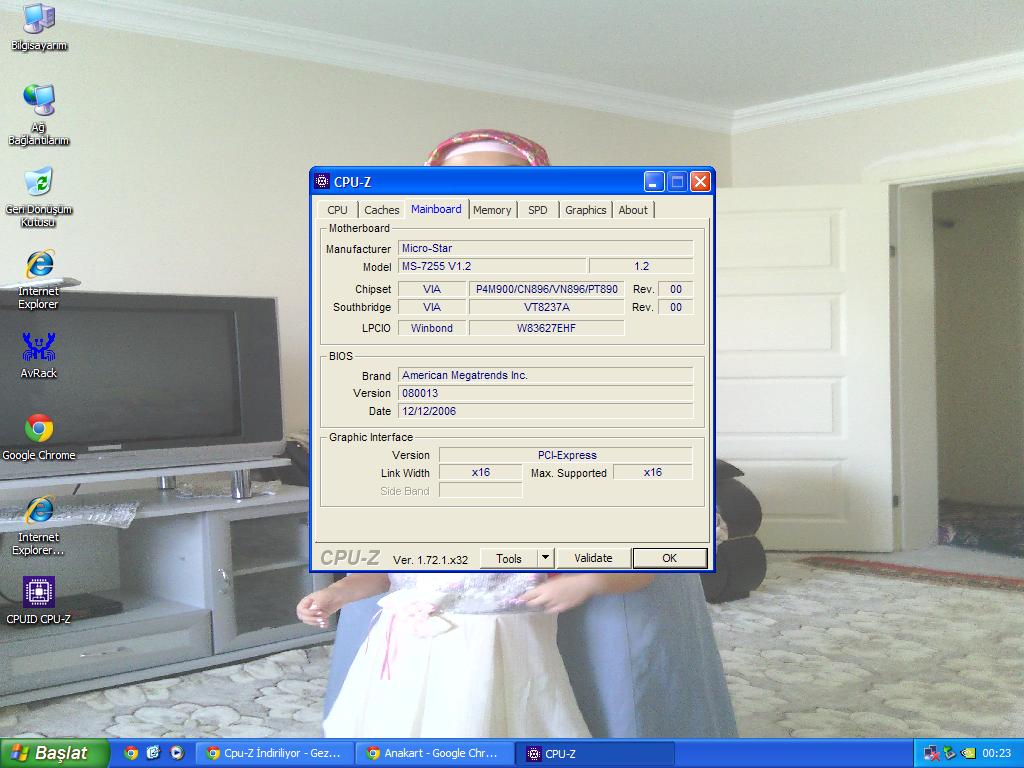Switch to the Memory tab
The height and width of the screenshot is (768, 1024).
tap(492, 210)
